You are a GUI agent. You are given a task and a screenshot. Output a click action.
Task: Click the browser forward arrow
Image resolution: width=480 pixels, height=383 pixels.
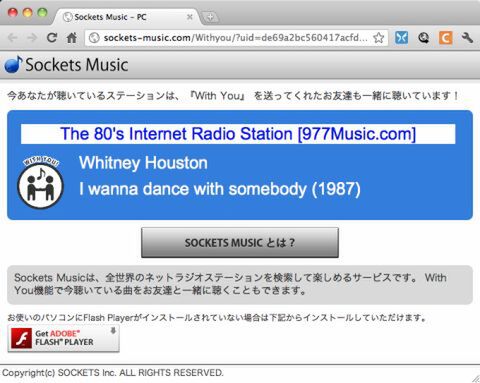[x=32, y=38]
